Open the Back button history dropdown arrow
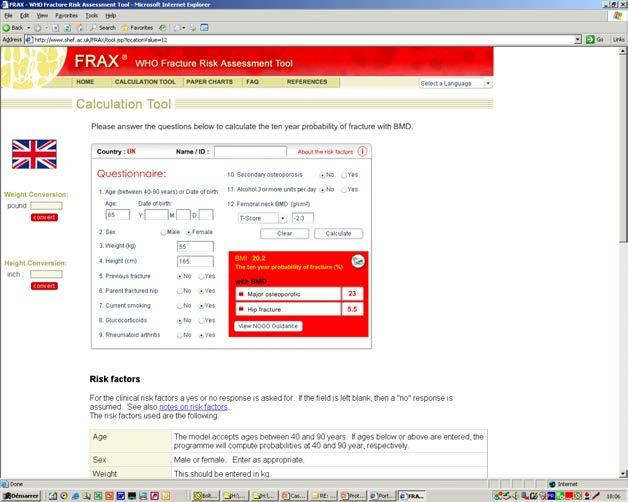This screenshot has height=502, width=628. tap(28, 28)
